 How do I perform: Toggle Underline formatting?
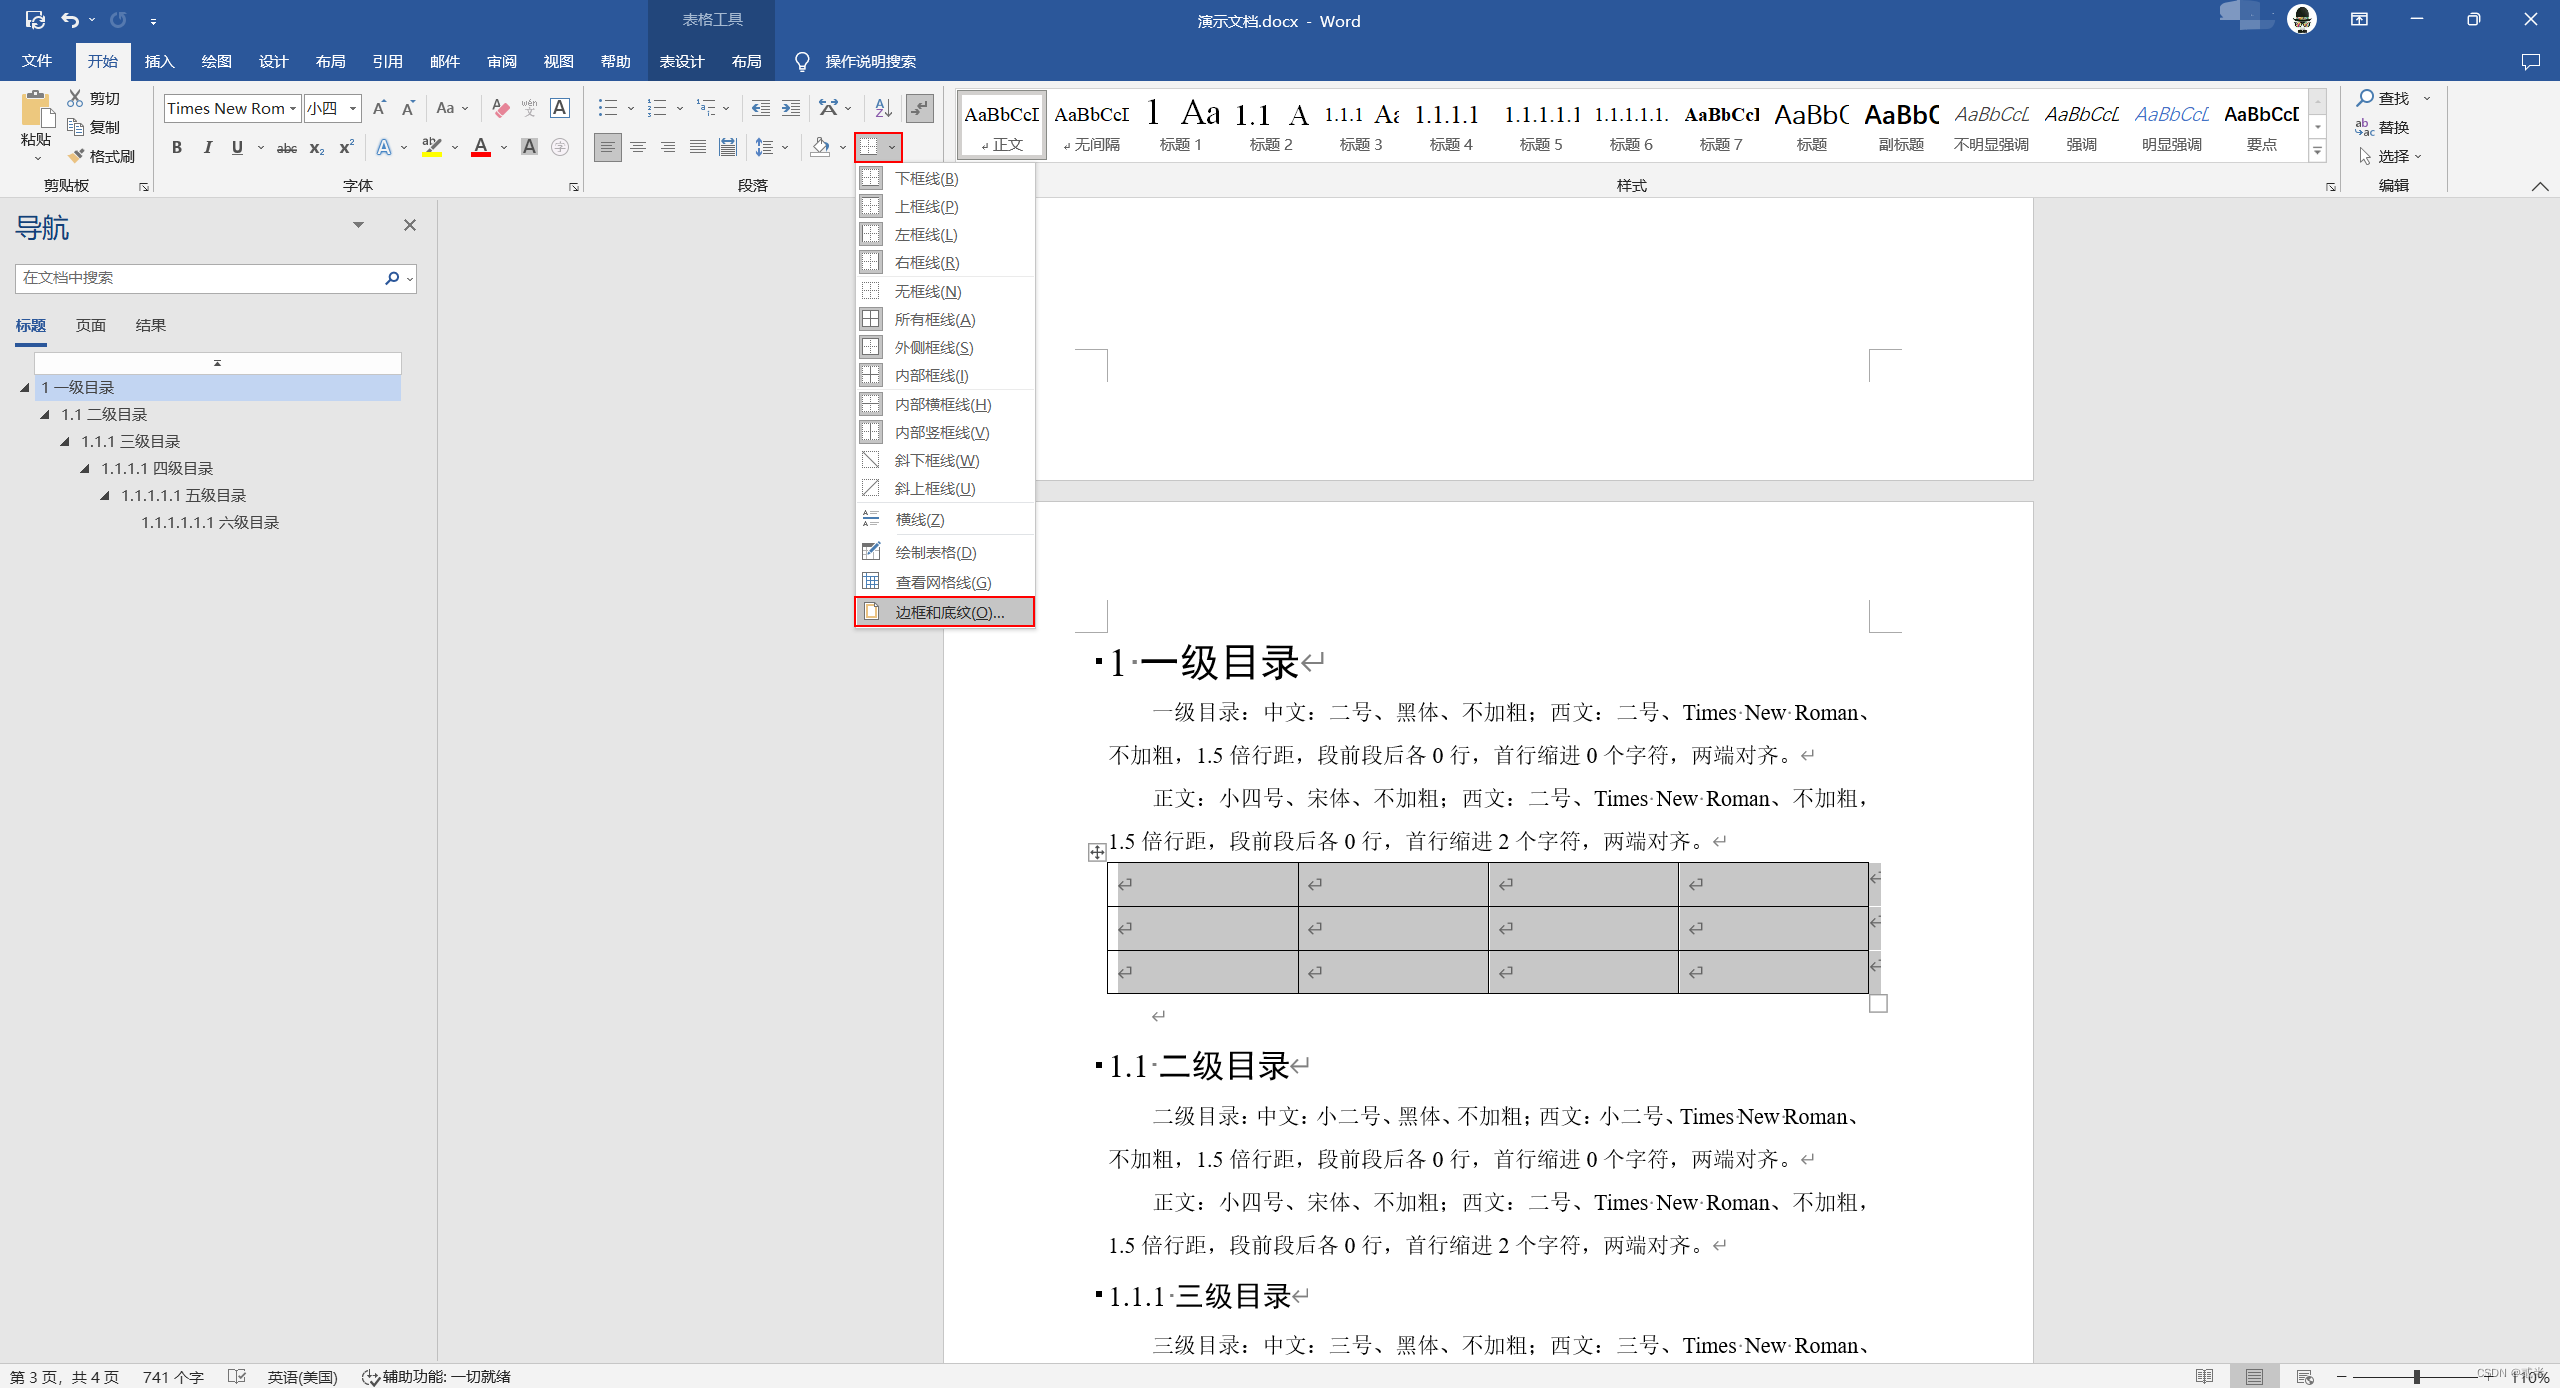point(237,148)
